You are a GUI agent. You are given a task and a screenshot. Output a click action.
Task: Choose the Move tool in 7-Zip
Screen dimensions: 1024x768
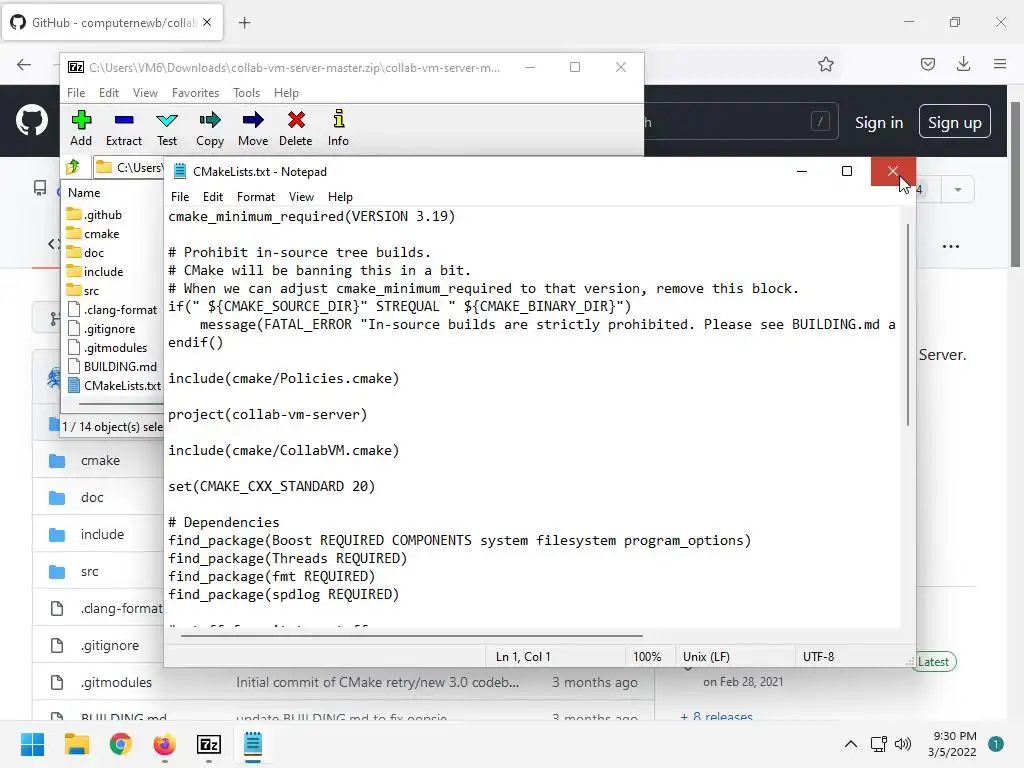pos(253,129)
